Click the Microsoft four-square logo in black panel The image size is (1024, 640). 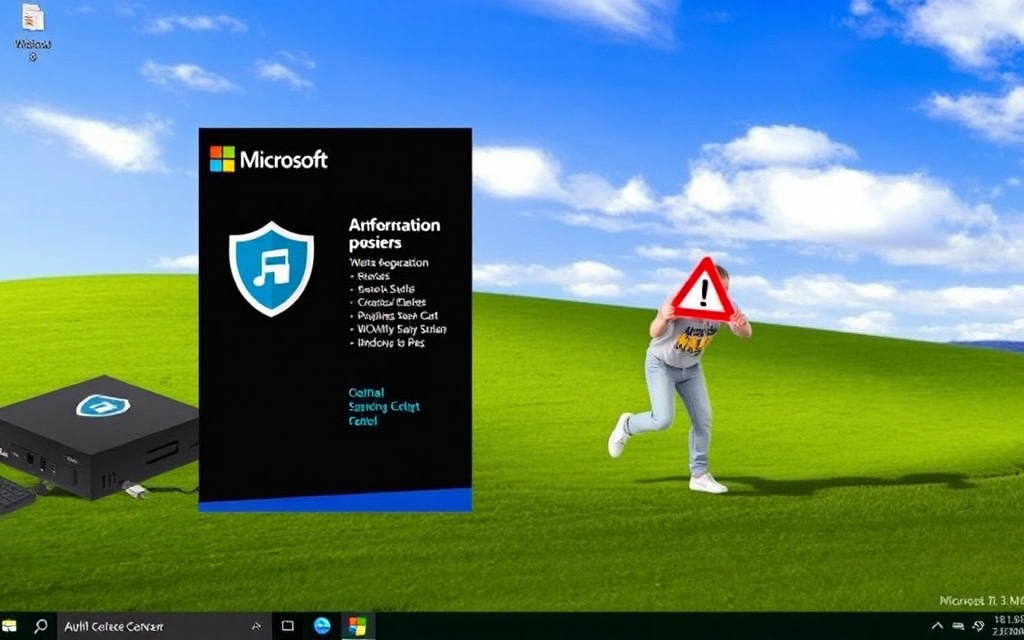222,159
